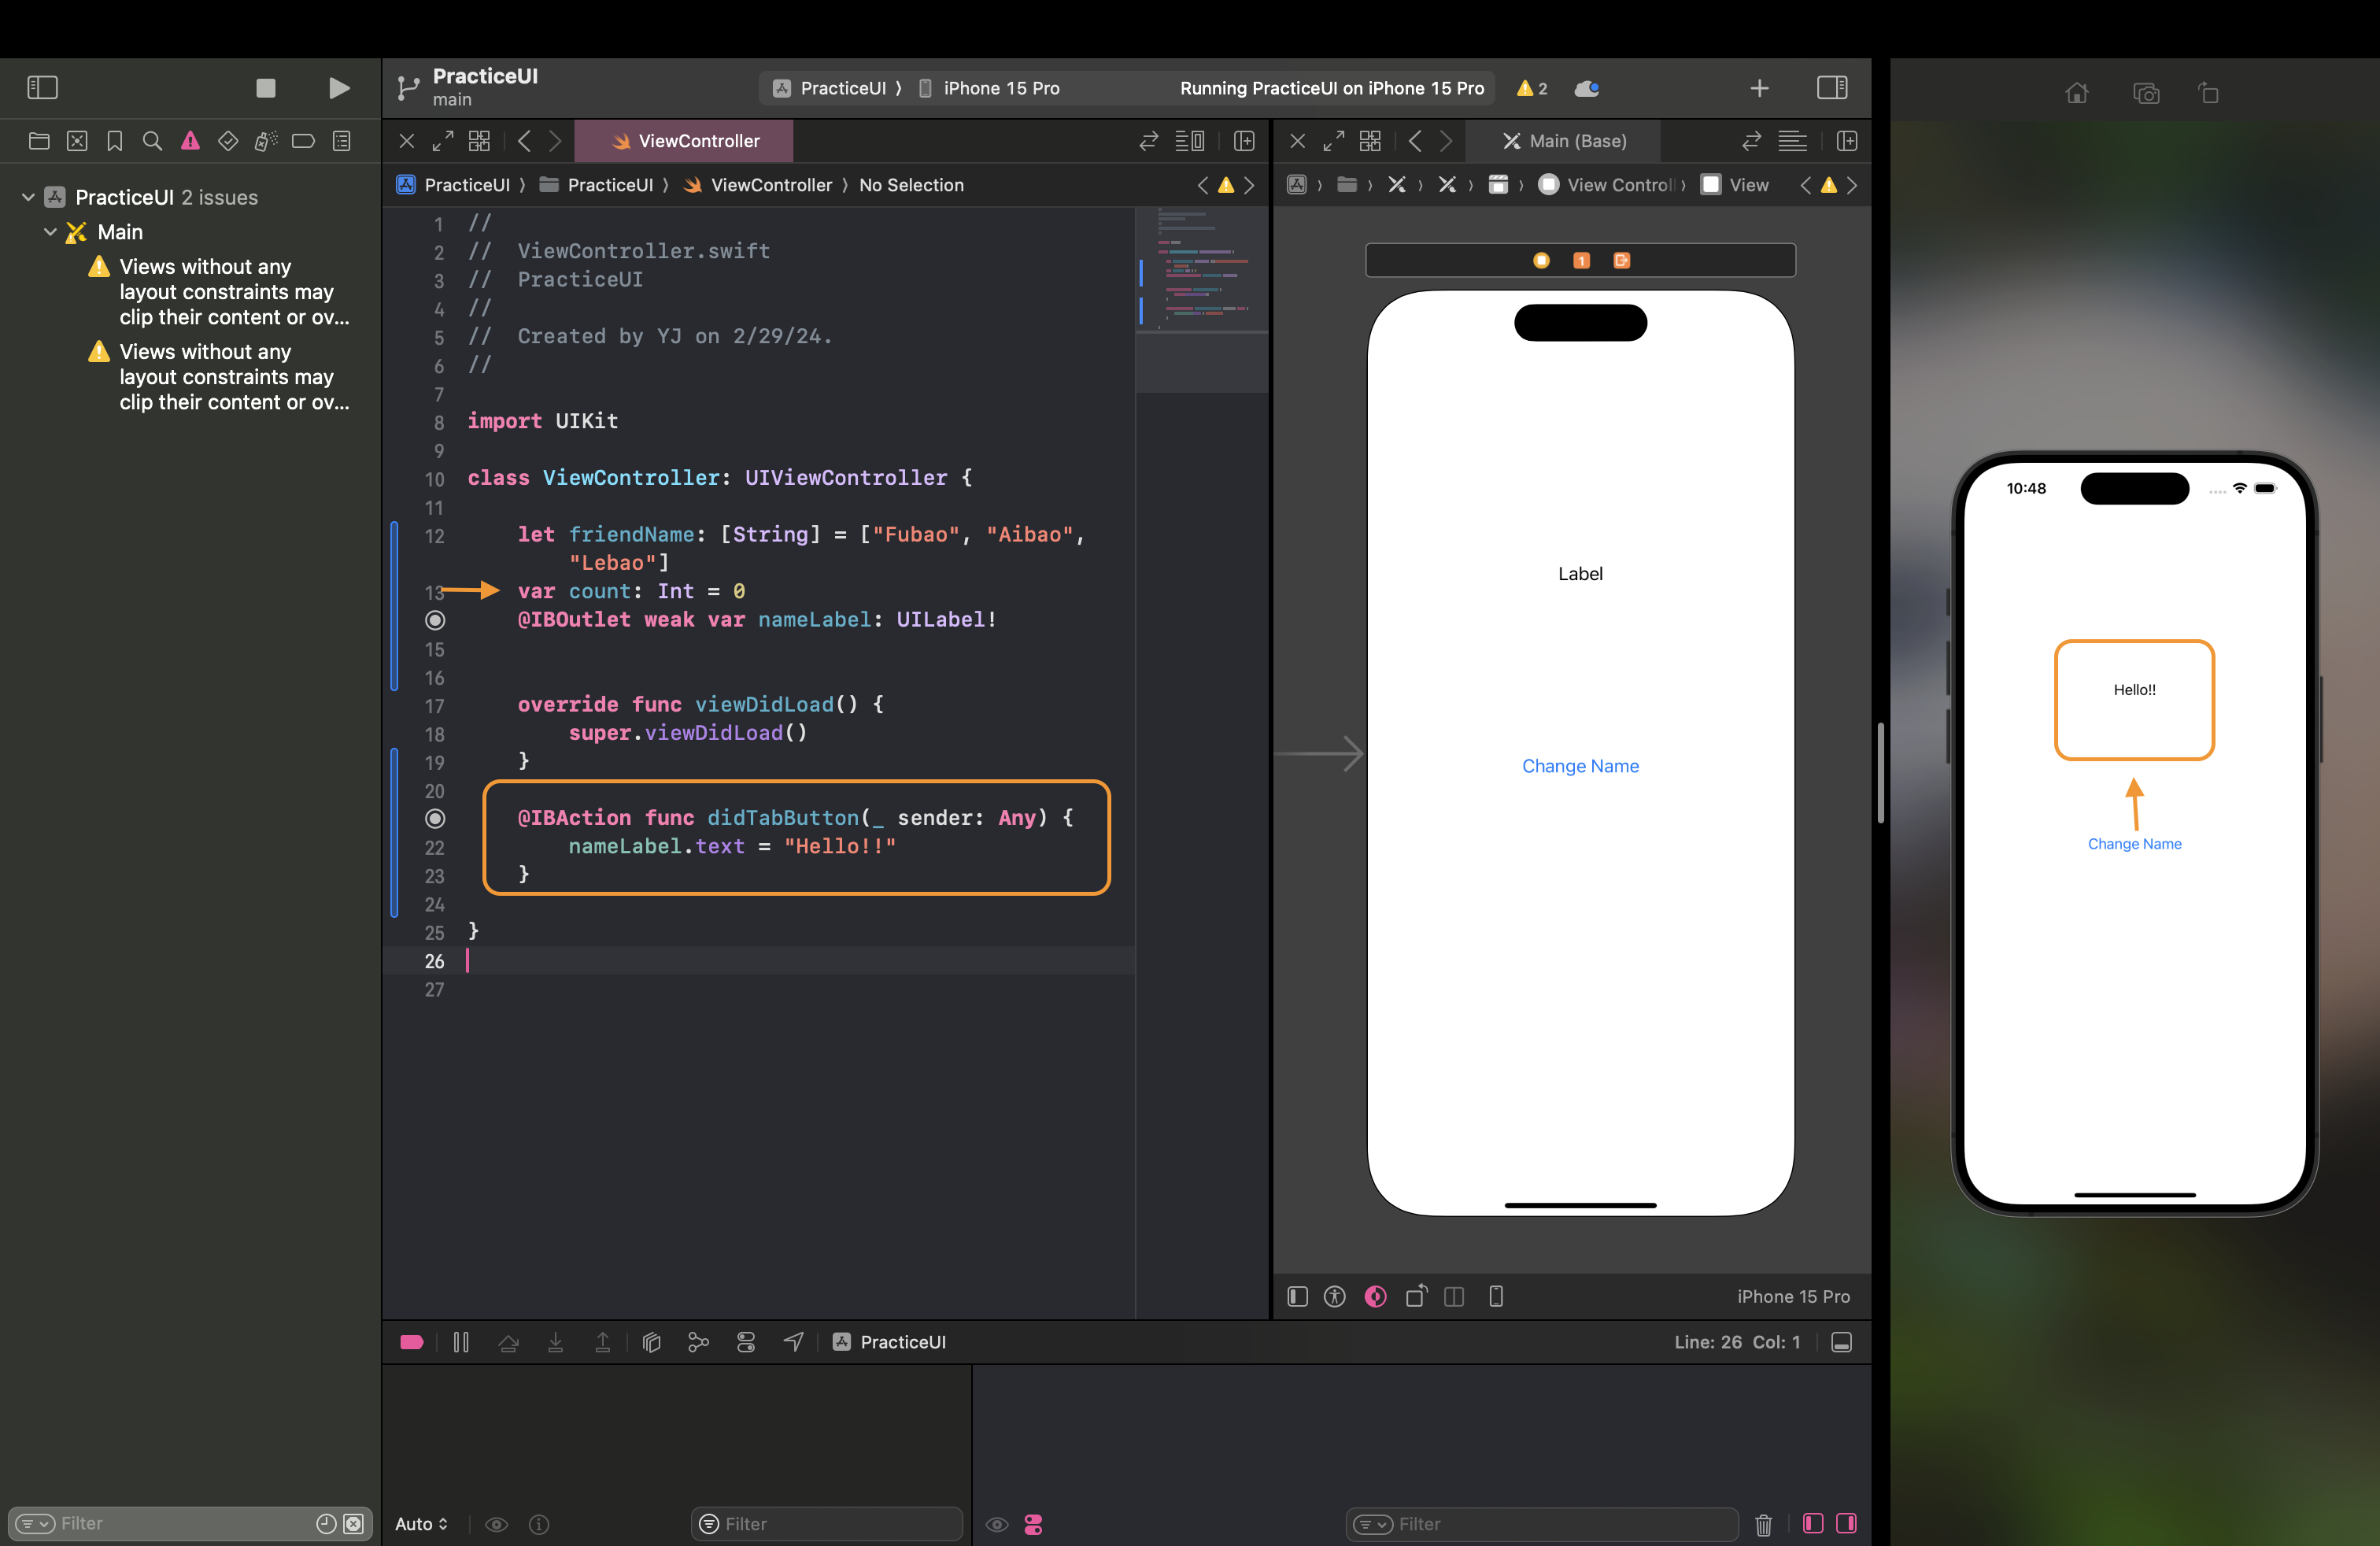The height and width of the screenshot is (1546, 2380).
Task: Select the Main (Base) storyboard tab
Action: [x=1564, y=141]
